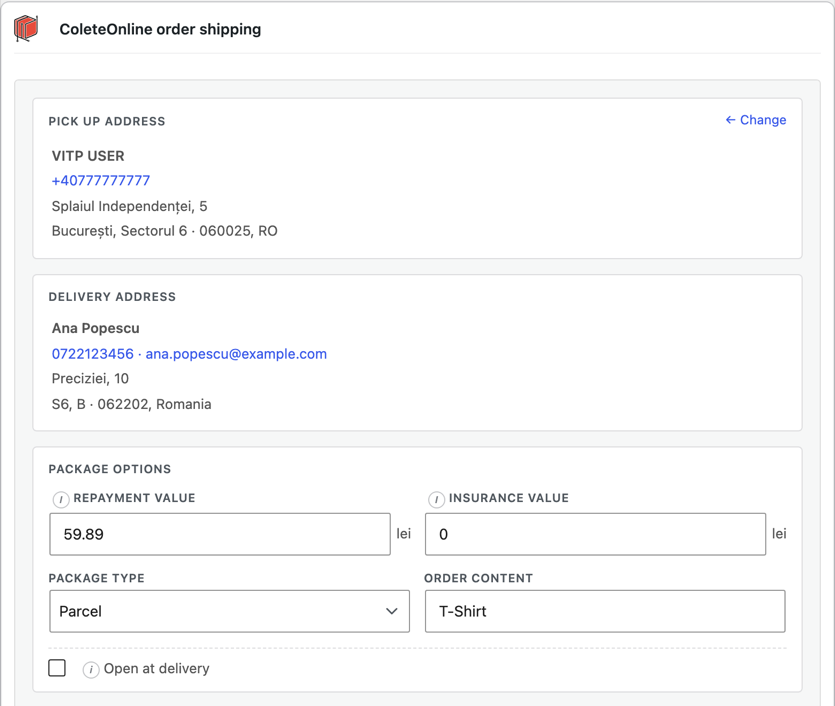This screenshot has width=835, height=706.
Task: Click the Repayment Value info icon
Action: click(x=61, y=499)
